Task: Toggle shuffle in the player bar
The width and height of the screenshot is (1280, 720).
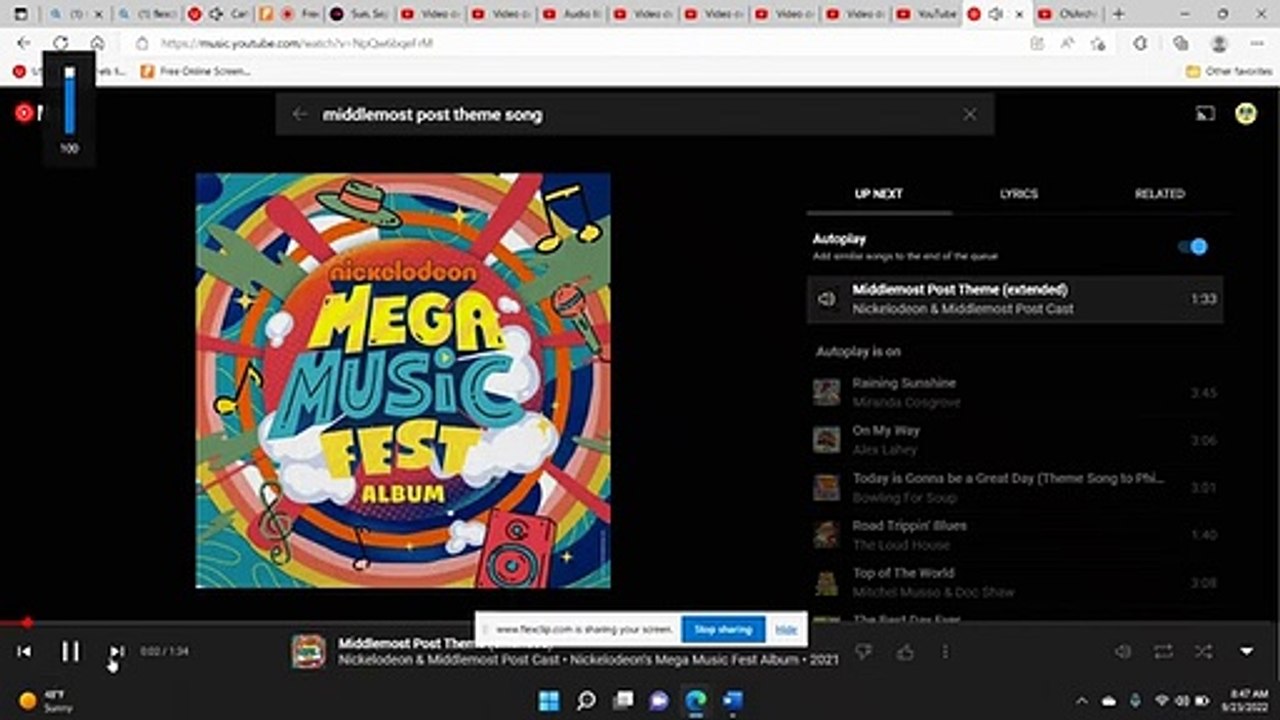Action: tap(1203, 652)
